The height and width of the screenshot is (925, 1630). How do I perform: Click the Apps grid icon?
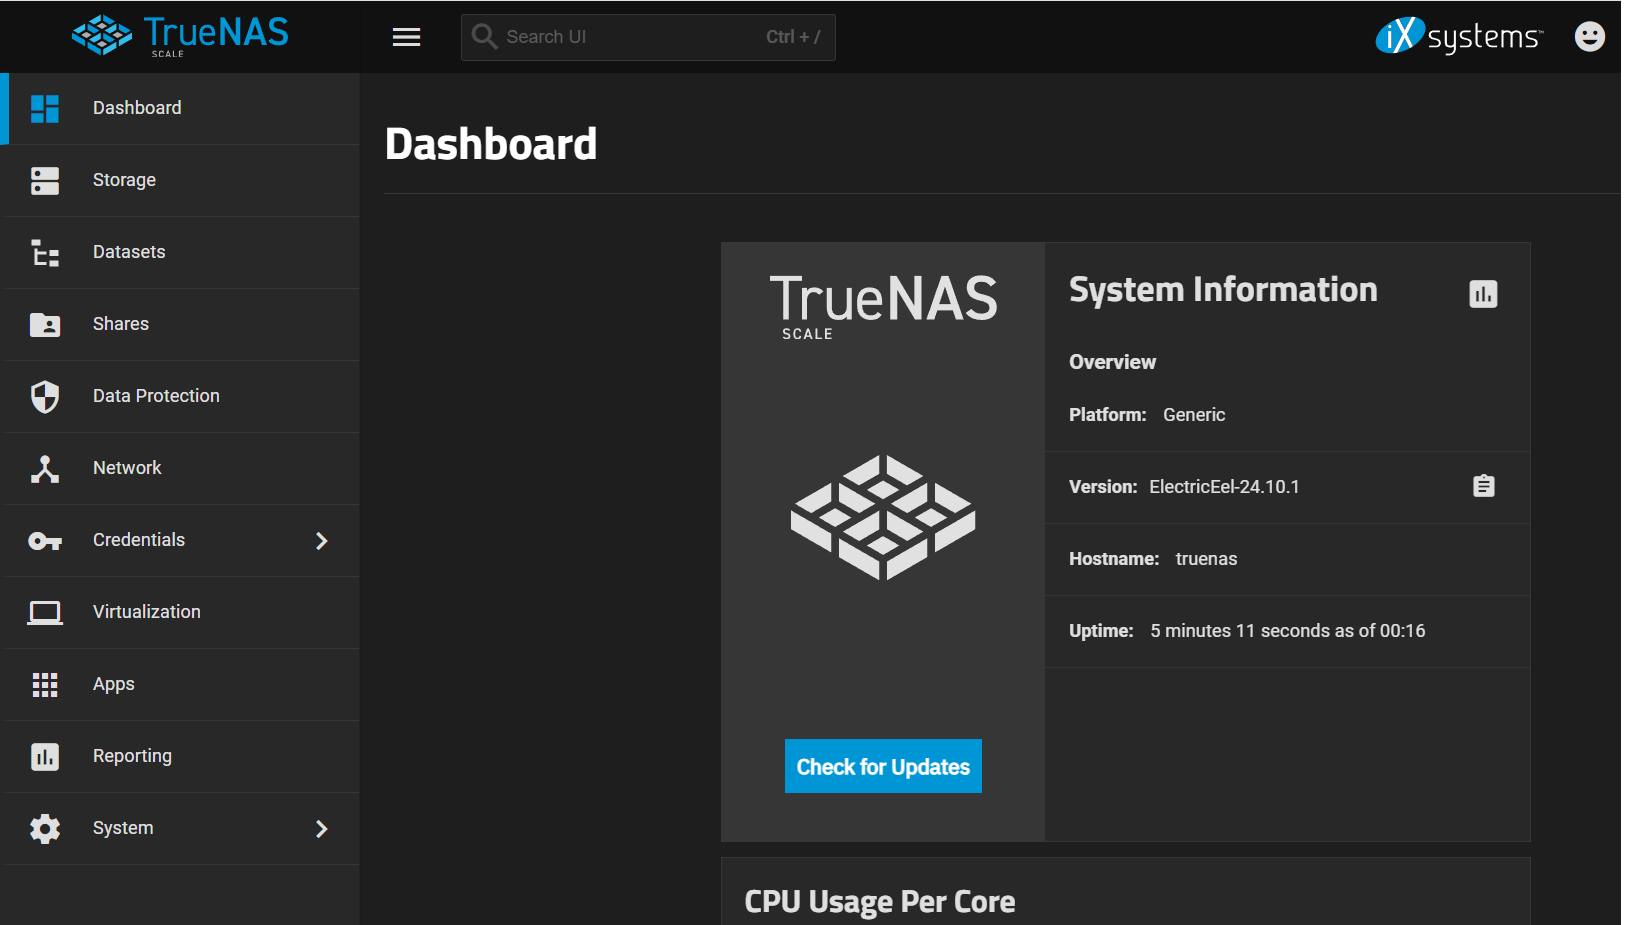(45, 684)
